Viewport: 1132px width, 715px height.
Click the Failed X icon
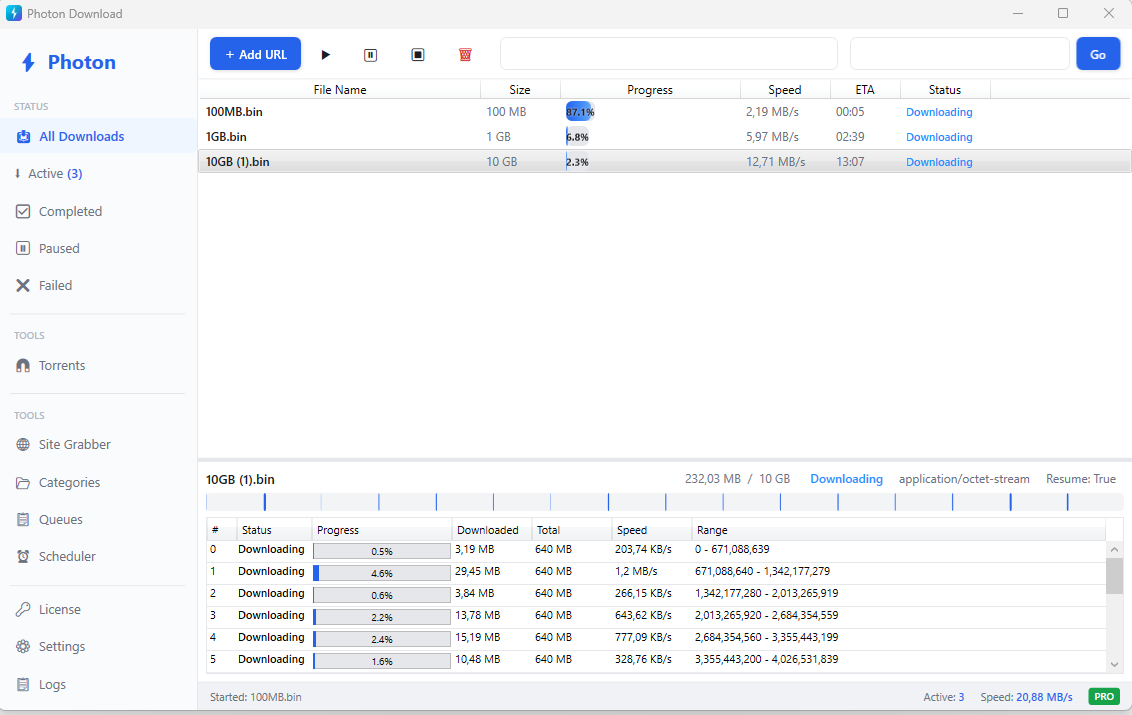pyautogui.click(x=23, y=285)
